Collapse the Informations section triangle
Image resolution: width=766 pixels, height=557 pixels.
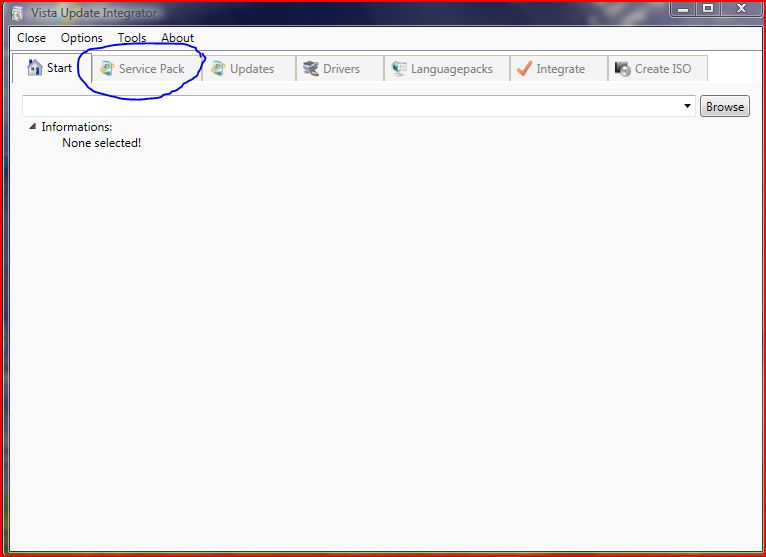[x=32, y=127]
